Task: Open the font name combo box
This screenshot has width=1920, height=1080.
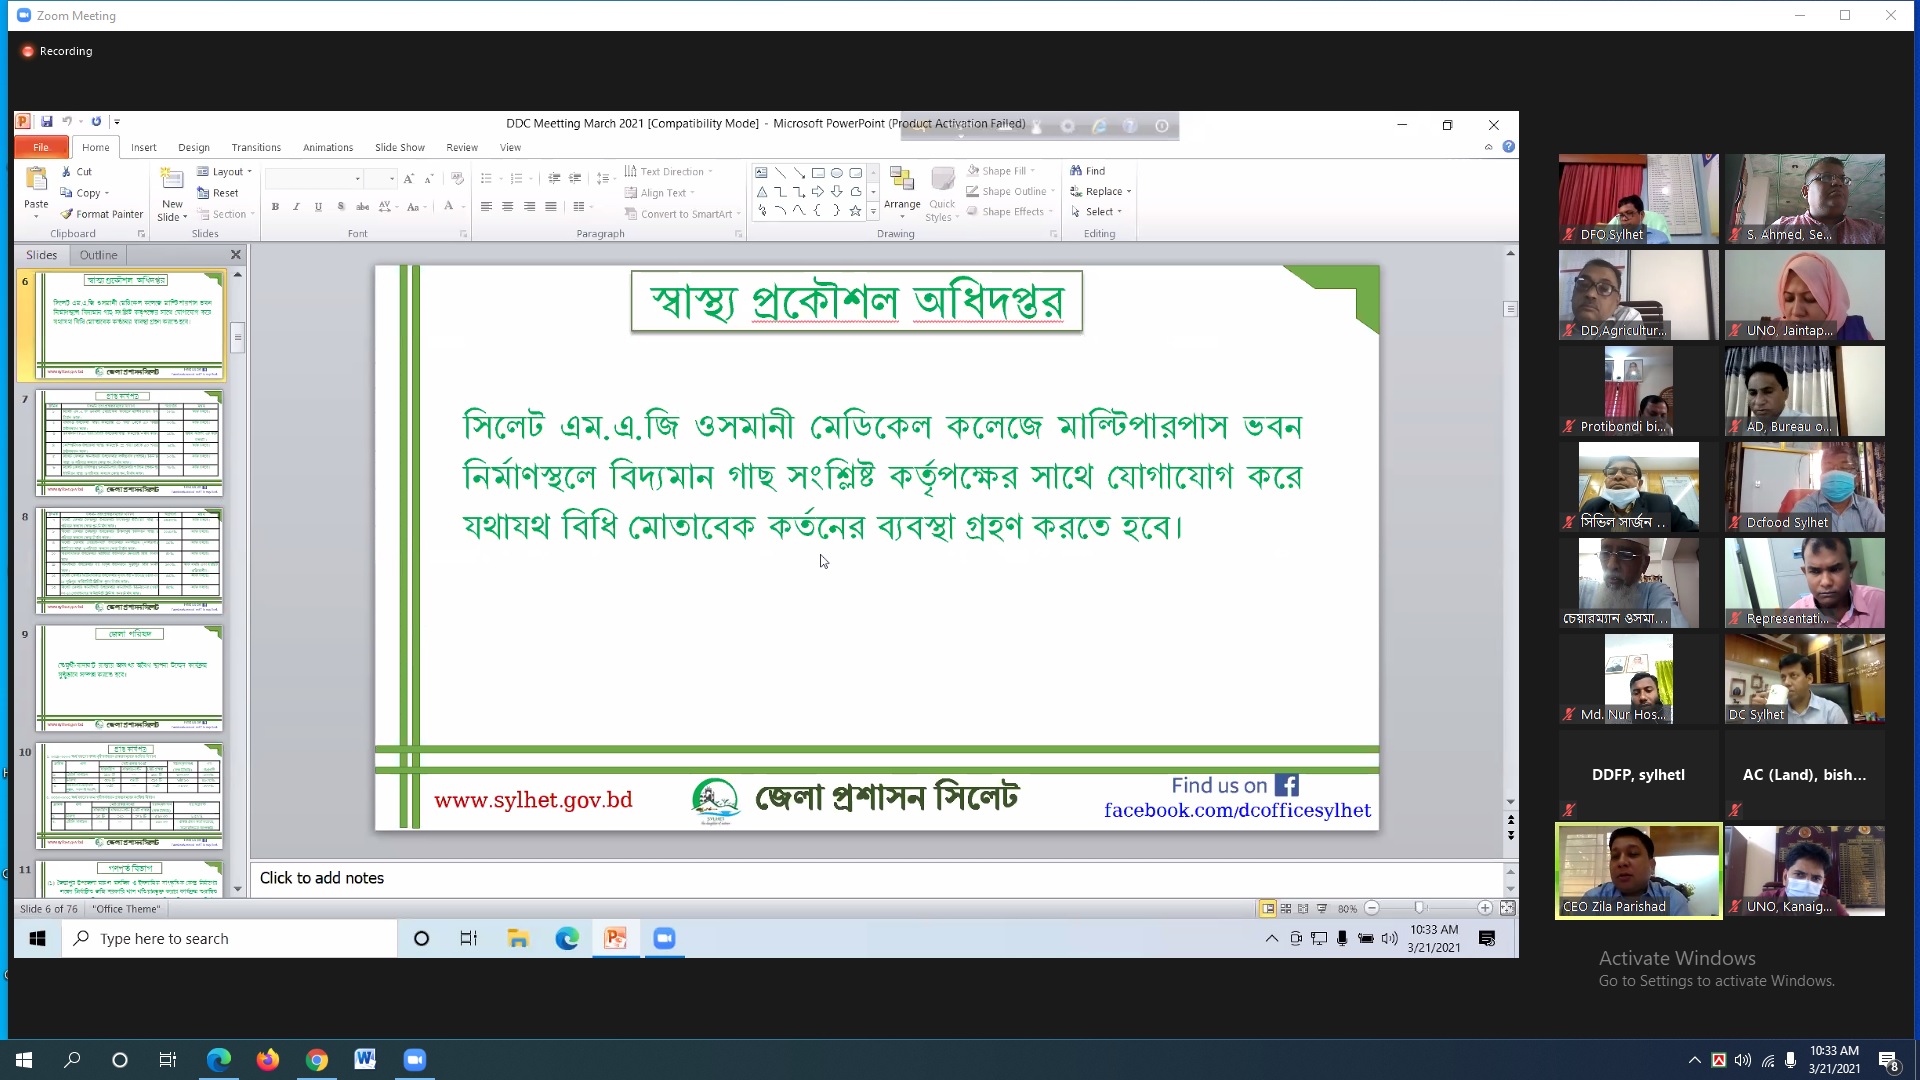Action: click(314, 179)
